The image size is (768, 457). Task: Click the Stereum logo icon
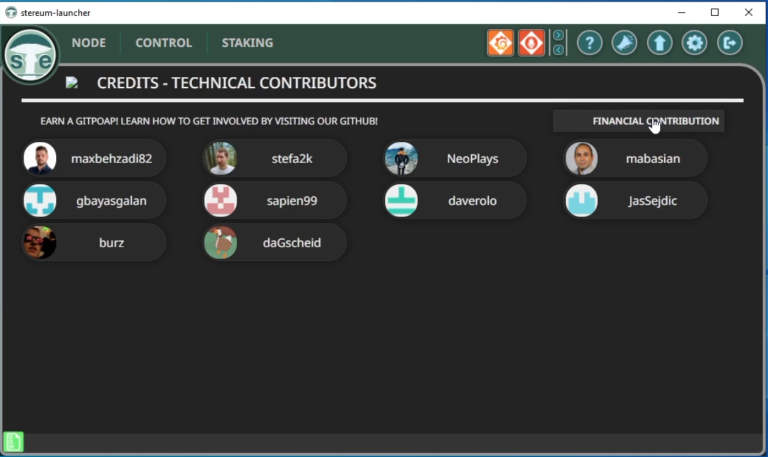pos(30,54)
